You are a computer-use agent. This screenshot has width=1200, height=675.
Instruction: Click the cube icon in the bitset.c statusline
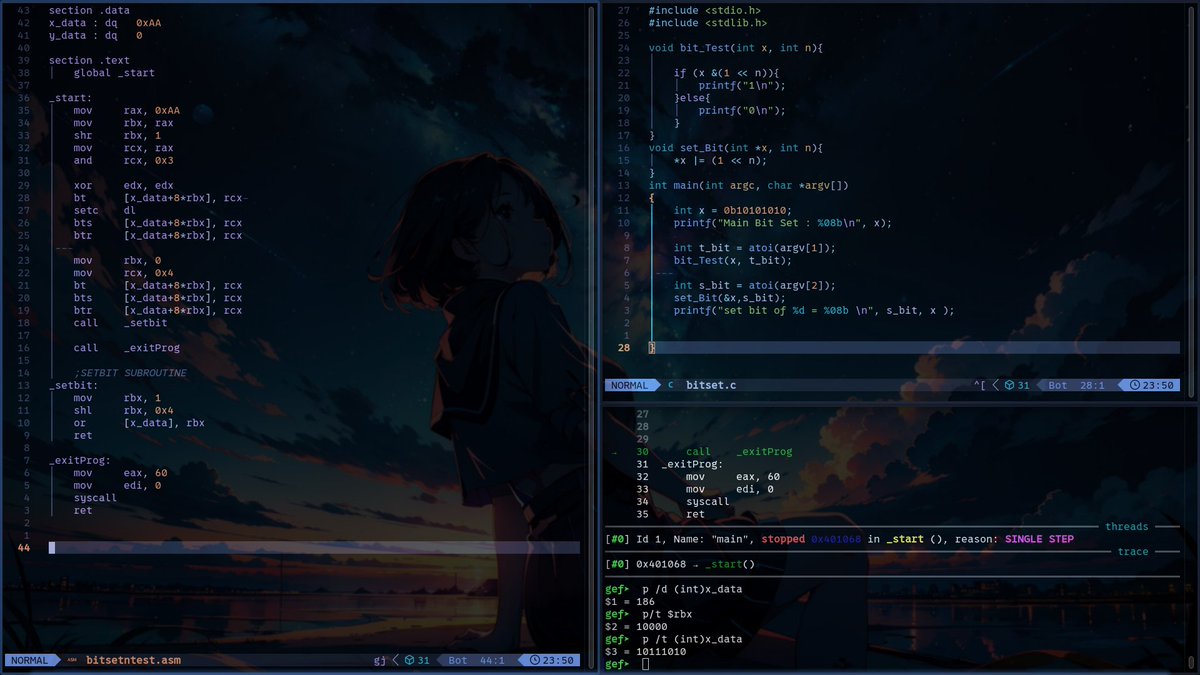pos(1010,385)
